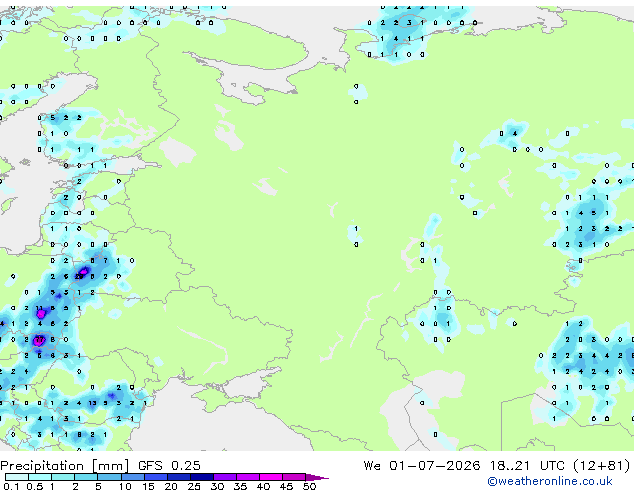The image size is (634, 490).
Task: Click the 25–30 mm dark blue legend swatch
Action: [x=202, y=477]
